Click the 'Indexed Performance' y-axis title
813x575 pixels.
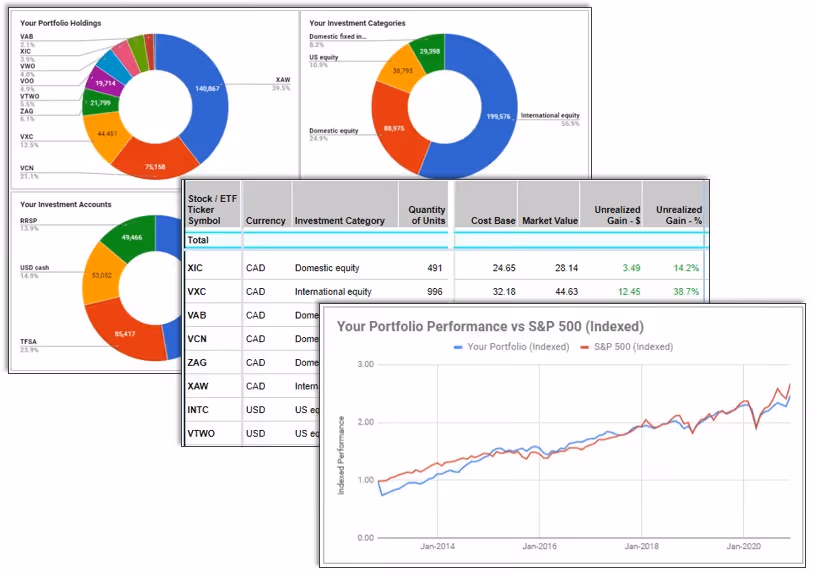pos(341,455)
